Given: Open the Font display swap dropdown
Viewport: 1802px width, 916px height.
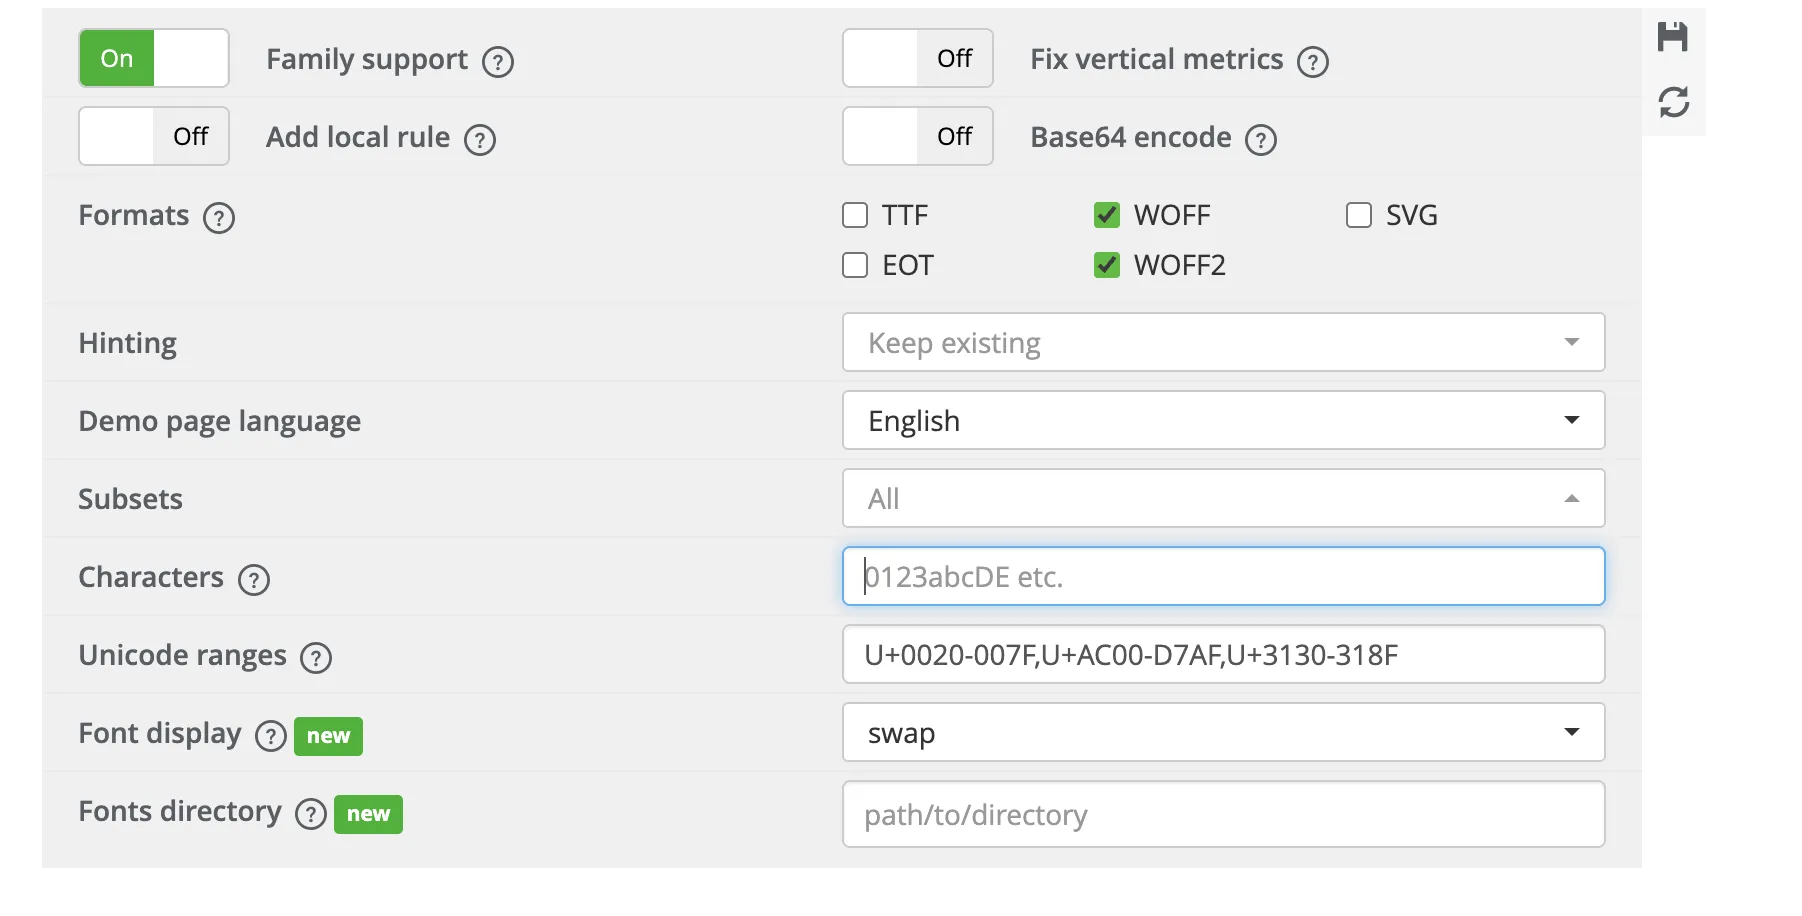Looking at the screenshot, I should [1223, 732].
